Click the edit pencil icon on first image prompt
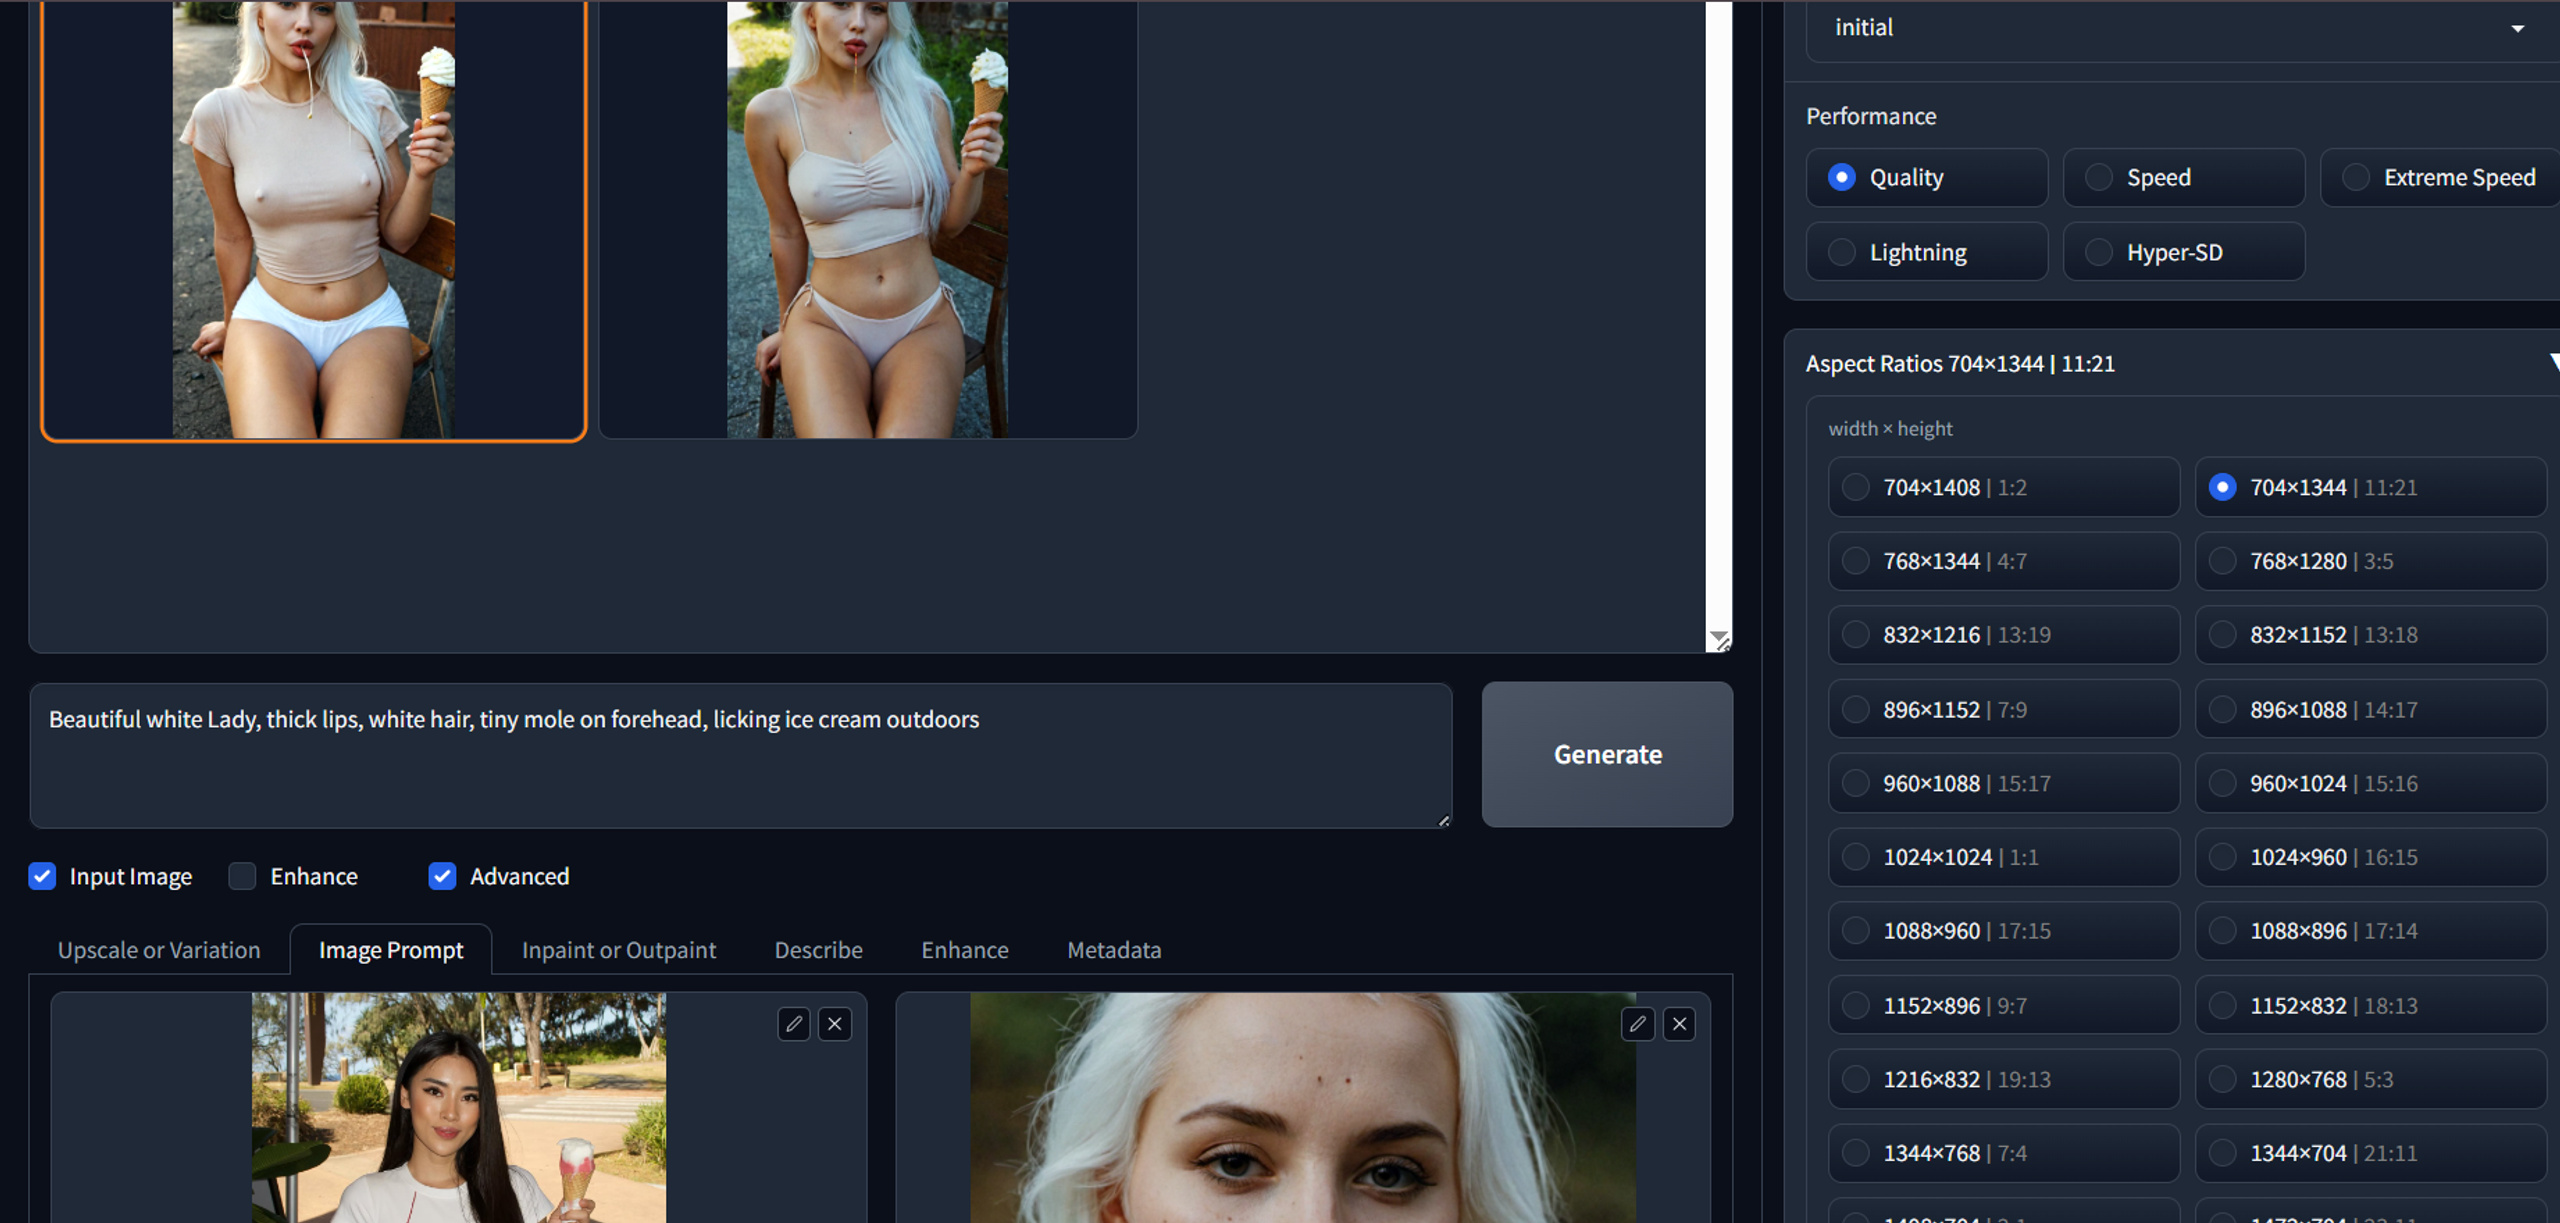Image resolution: width=2560 pixels, height=1223 pixels. tap(794, 1024)
